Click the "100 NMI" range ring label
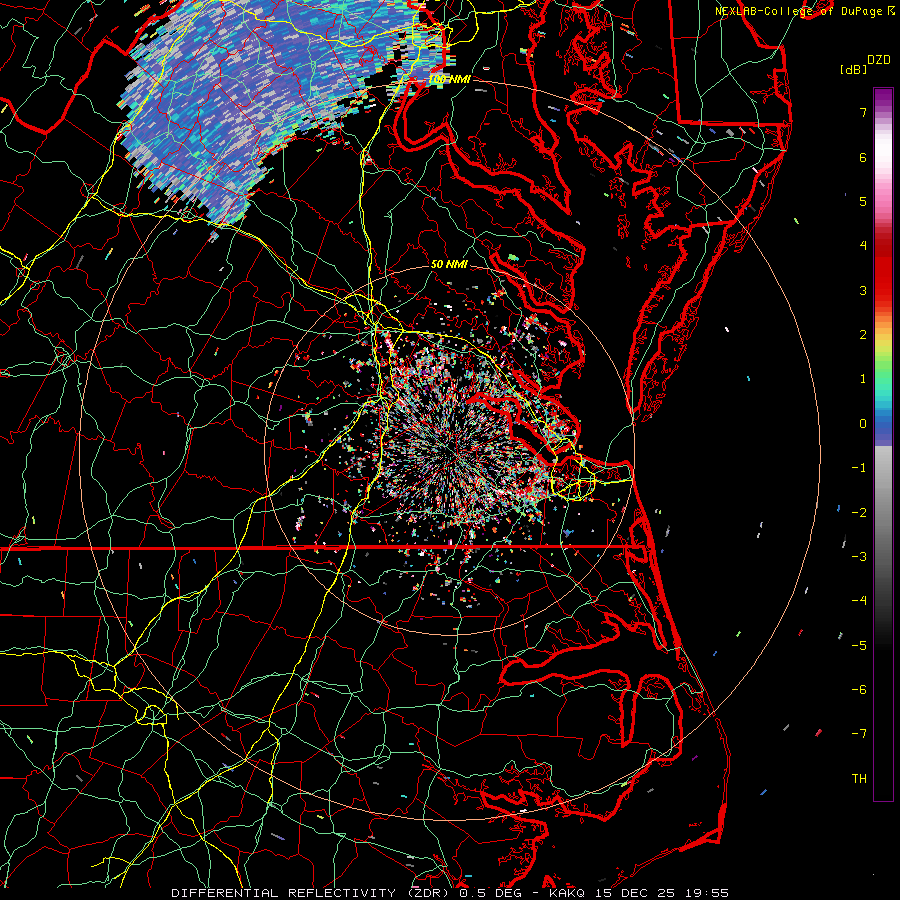Image resolution: width=900 pixels, height=900 pixels. (449, 80)
